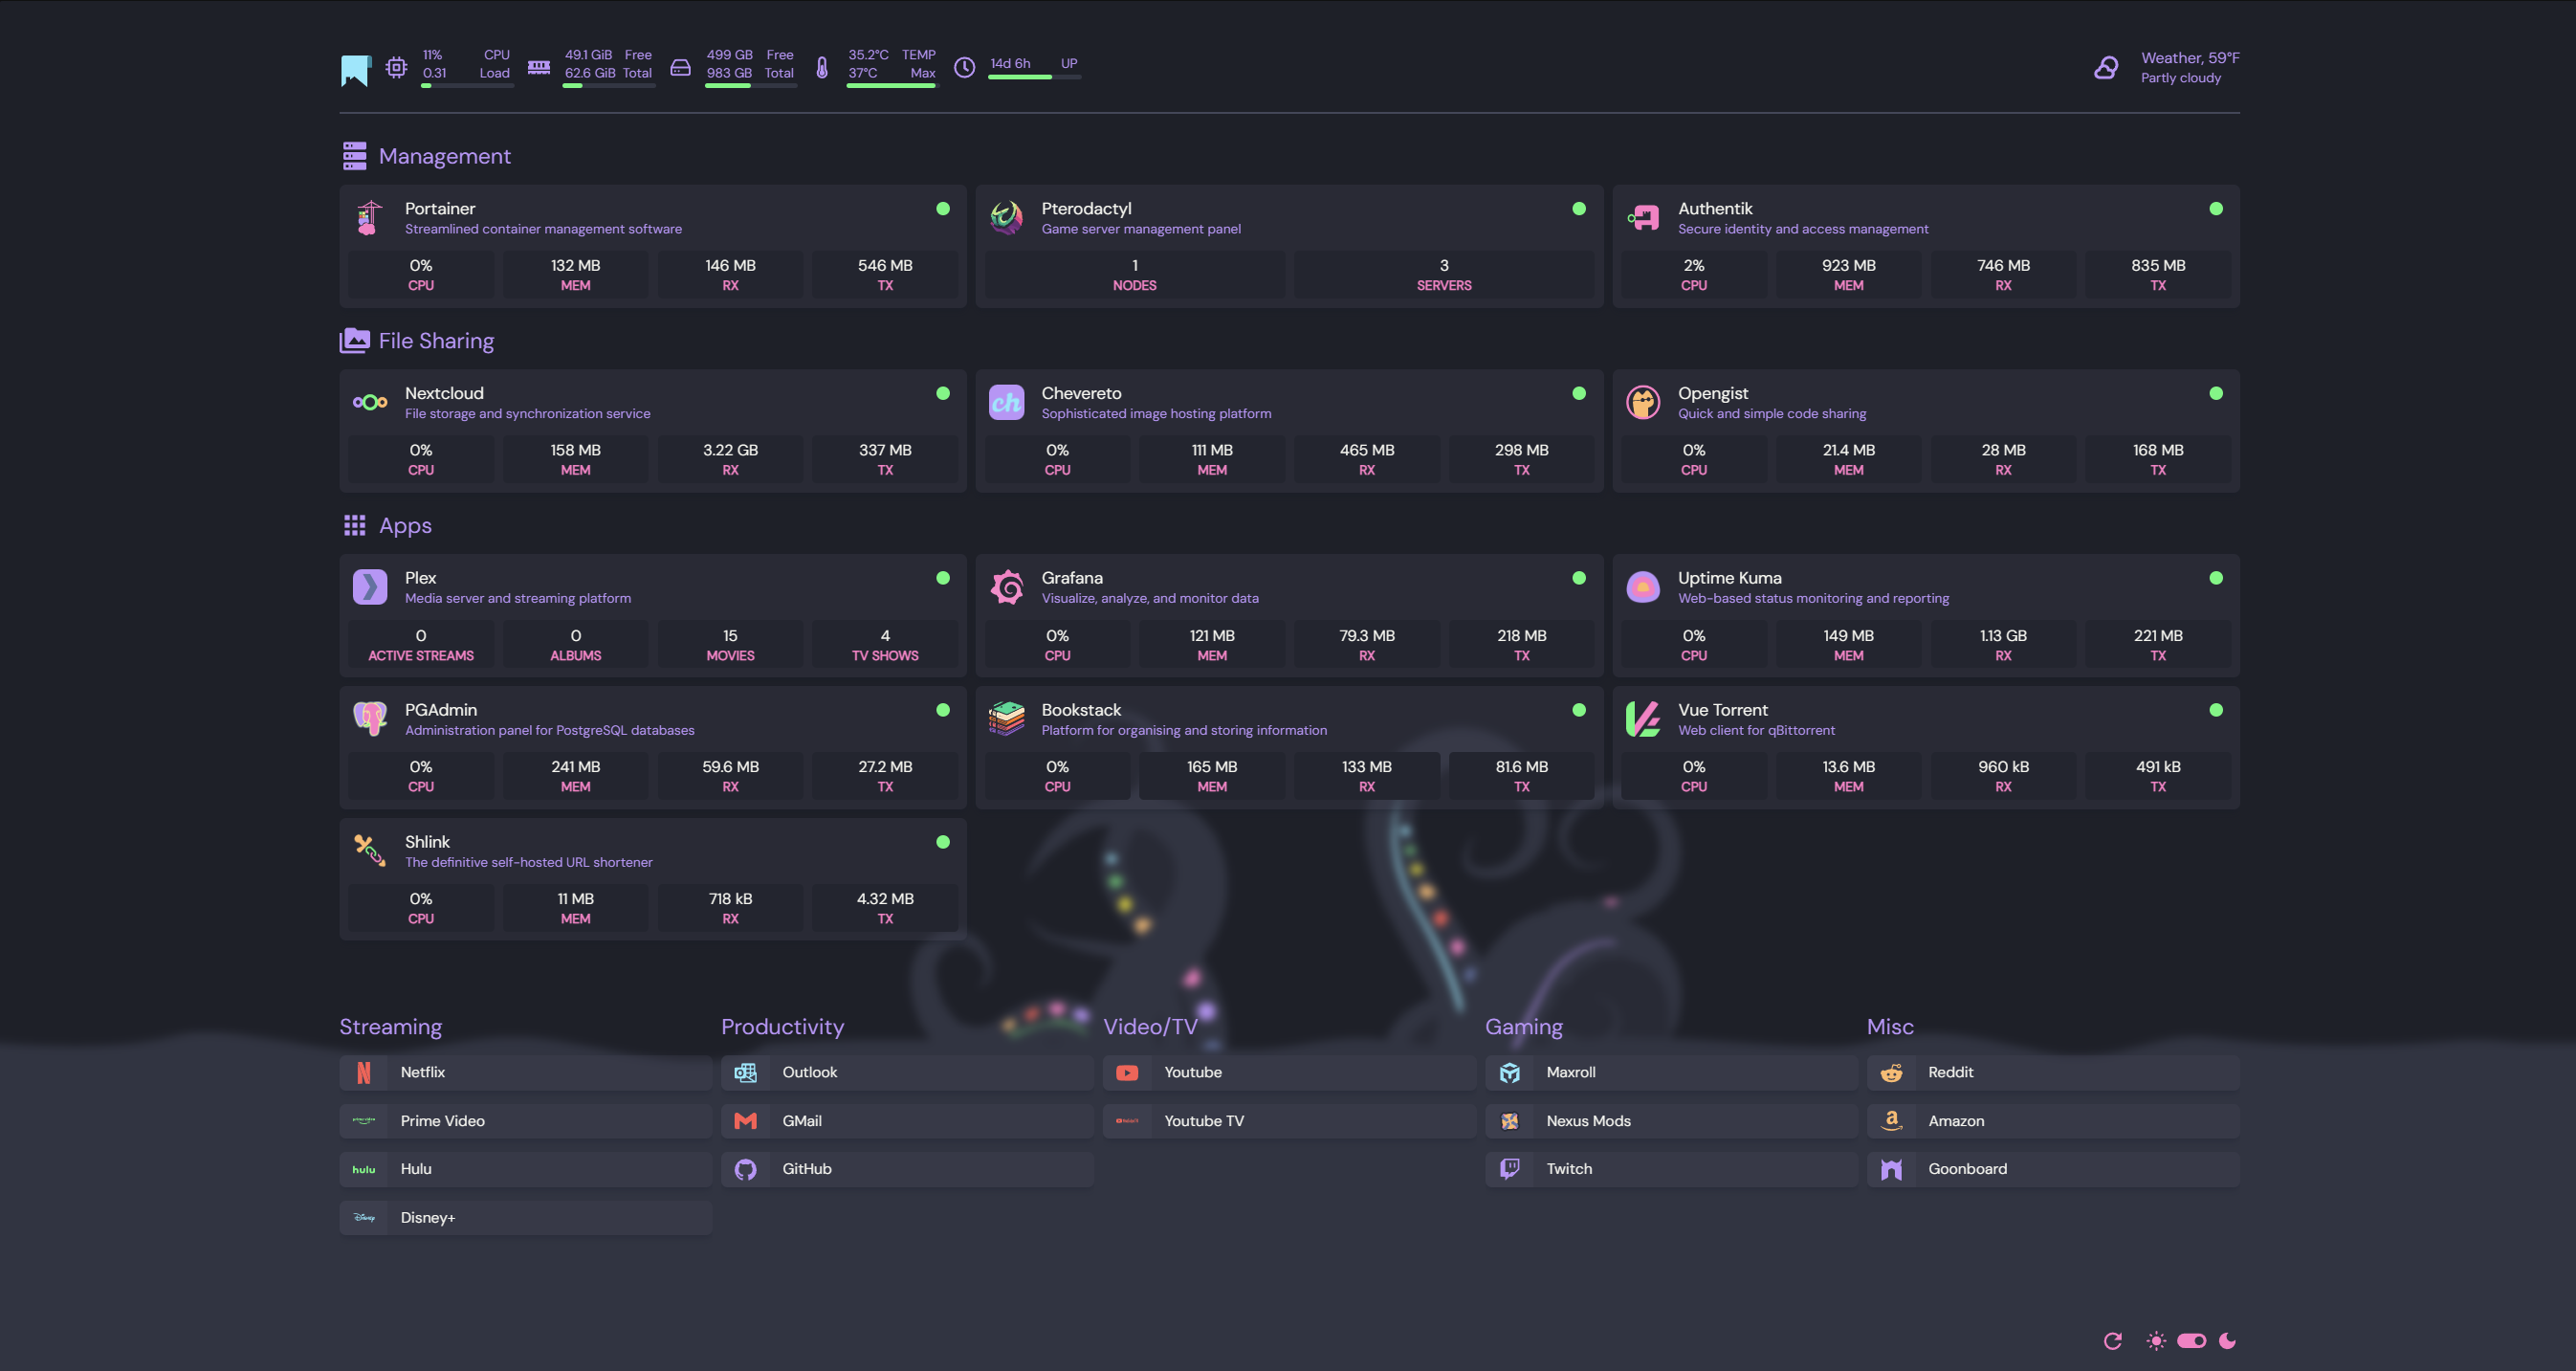Click the Portainer crane icon
The image size is (2576, 1371).
click(x=369, y=217)
